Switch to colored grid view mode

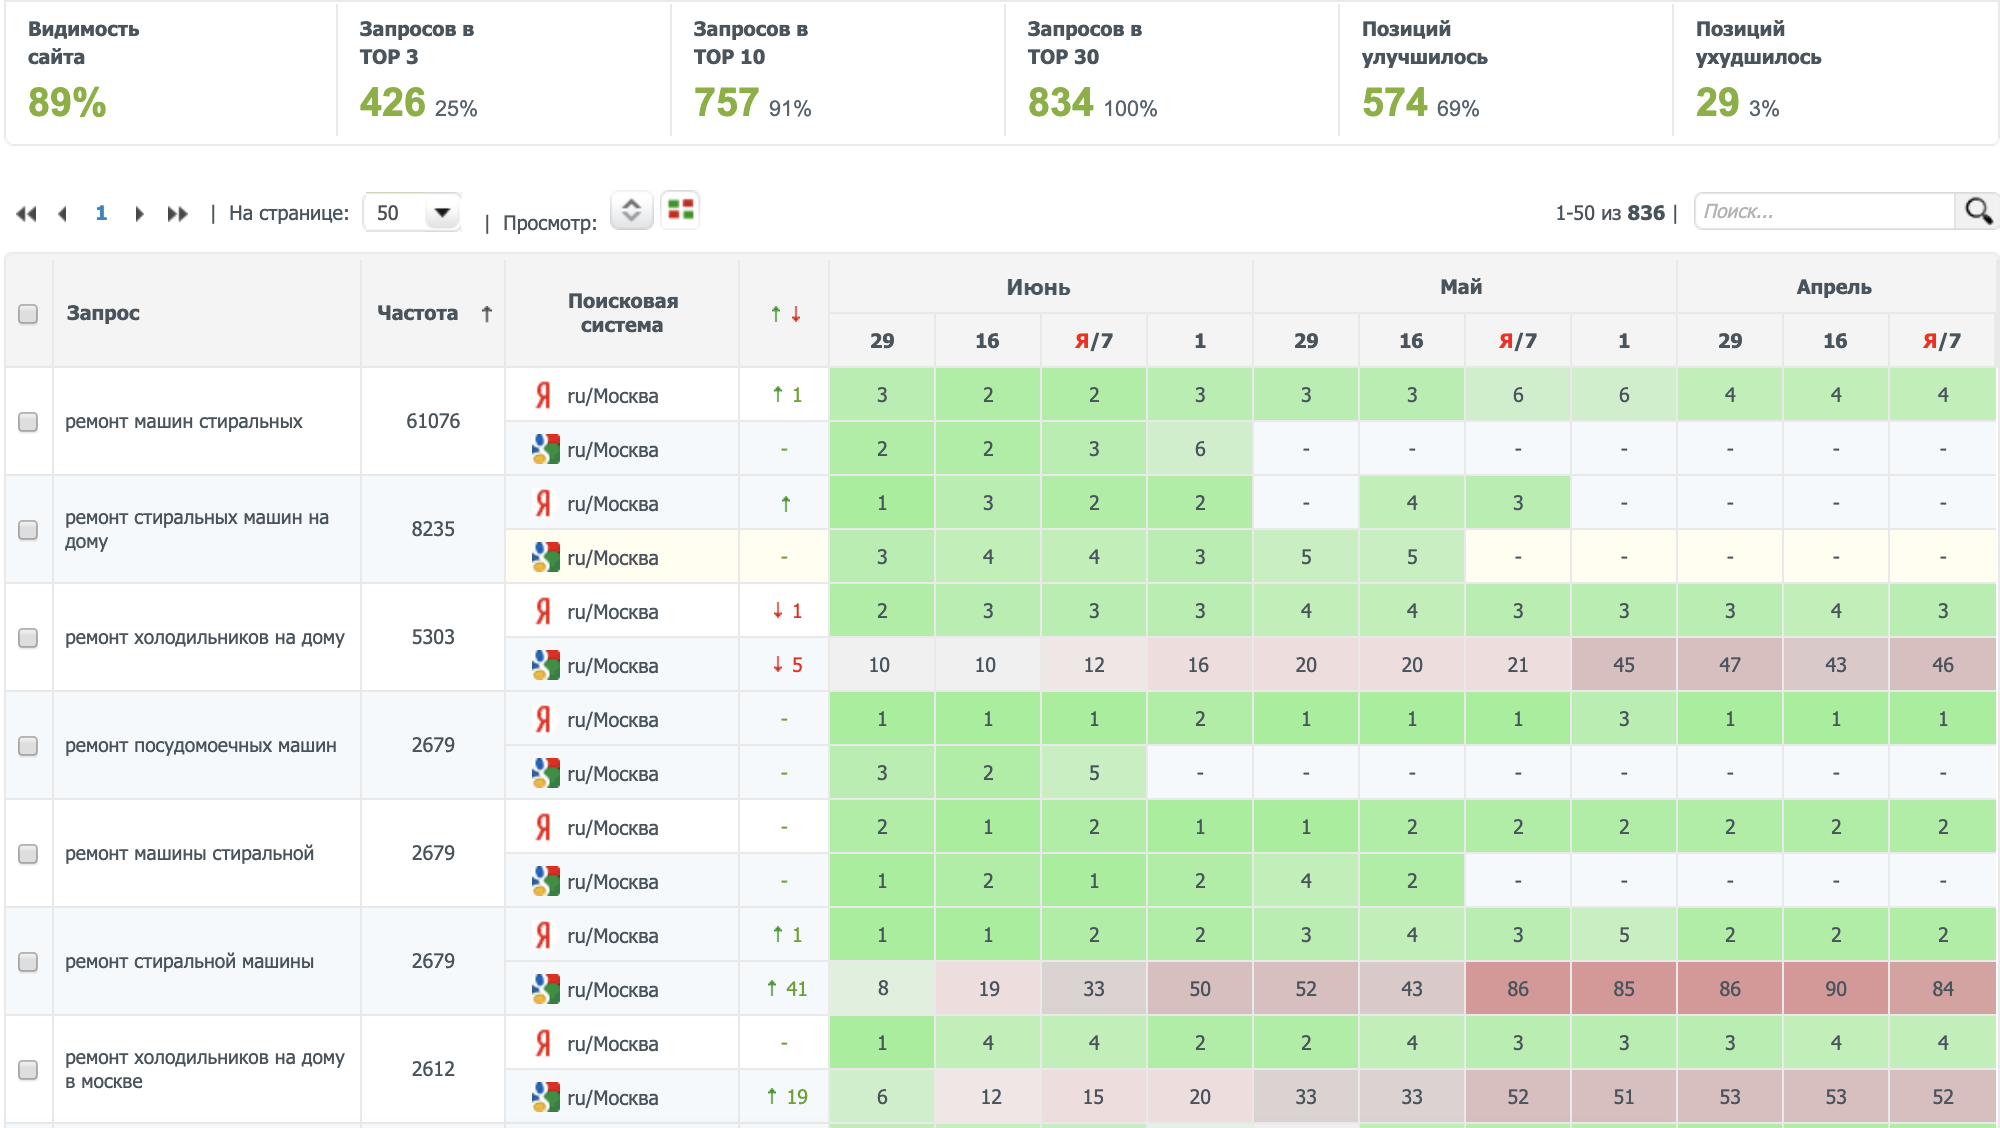point(681,209)
